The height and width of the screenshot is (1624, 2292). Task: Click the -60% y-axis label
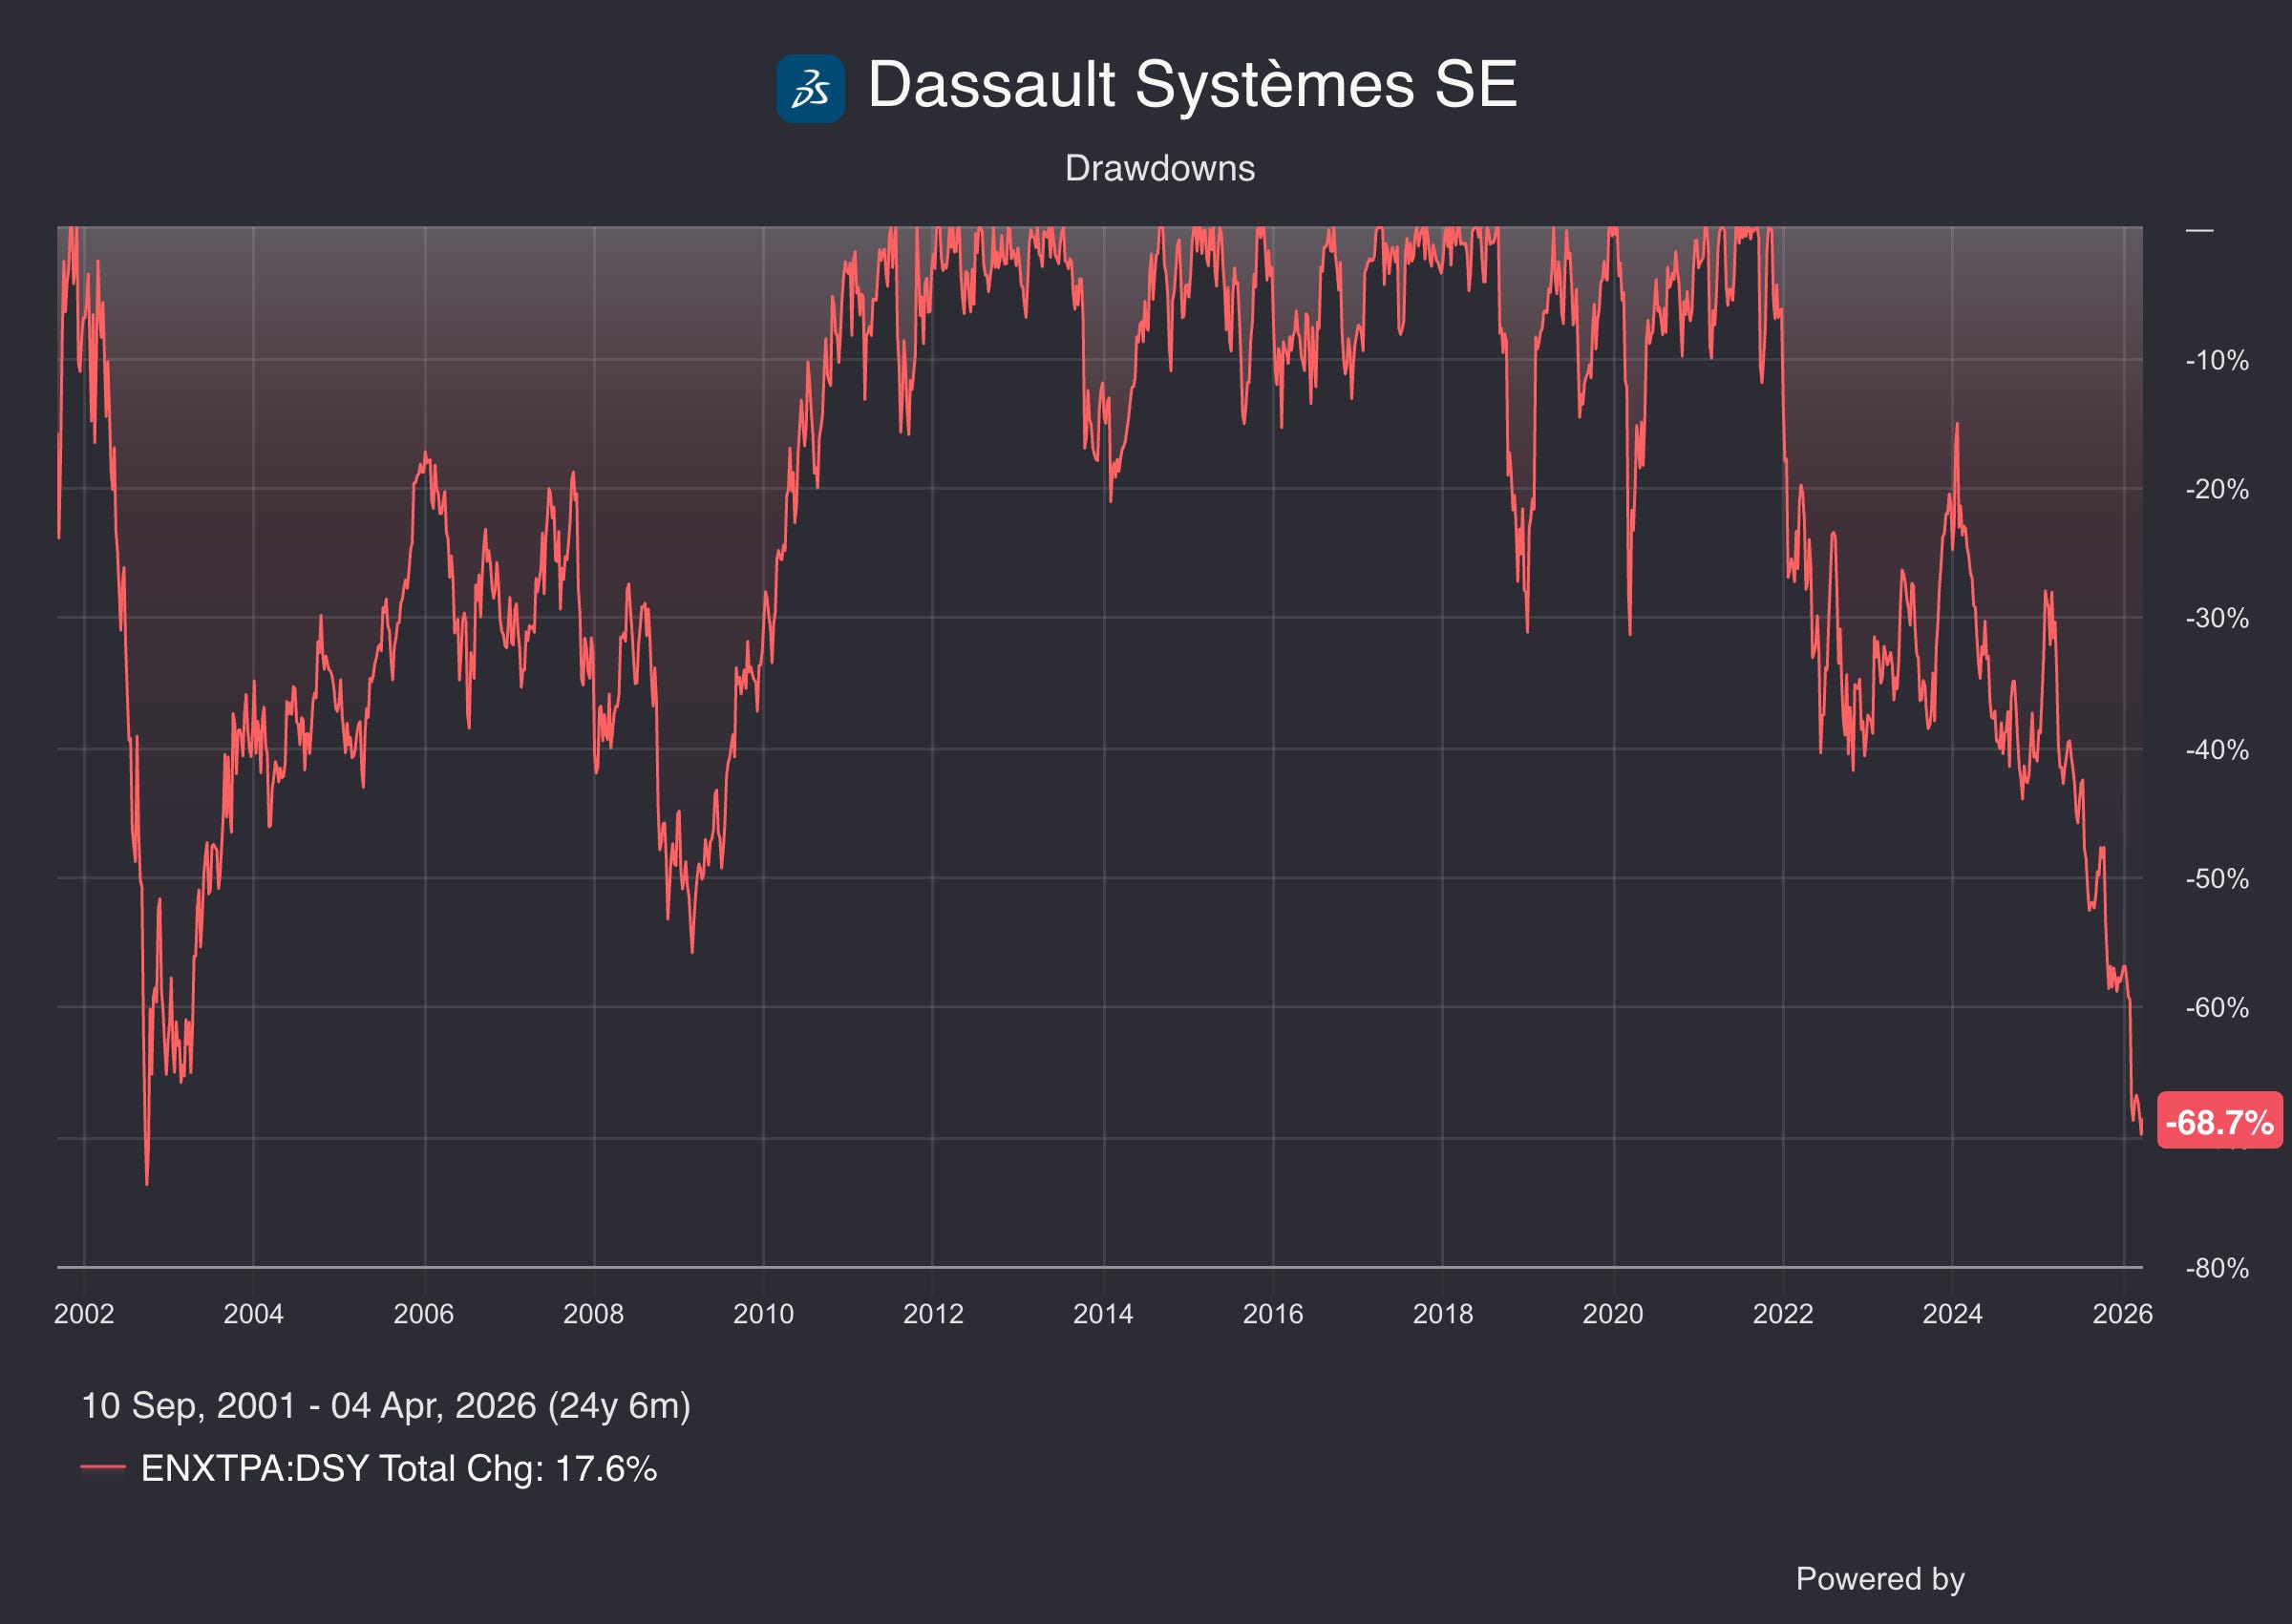(x=2216, y=1007)
